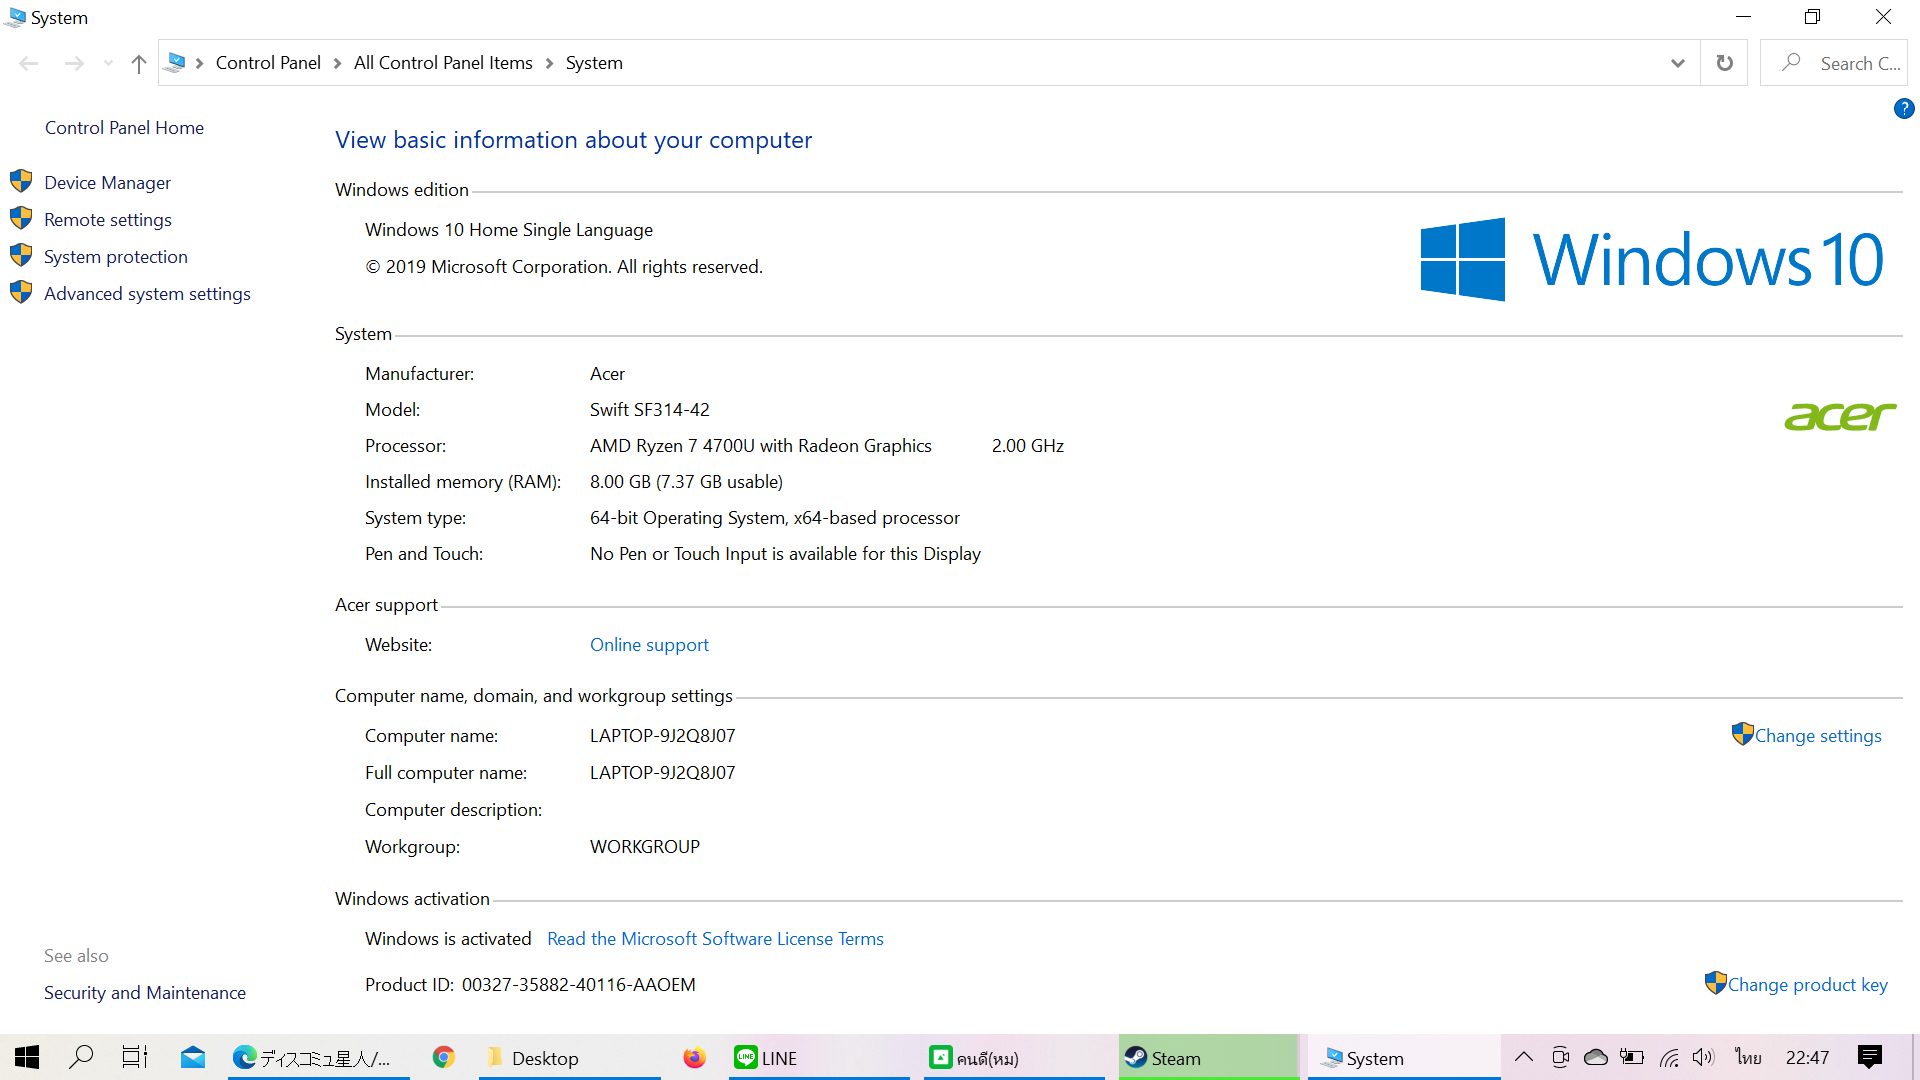
Task: Switch to the green LINE chat taskbar window
Action: [1014, 1057]
